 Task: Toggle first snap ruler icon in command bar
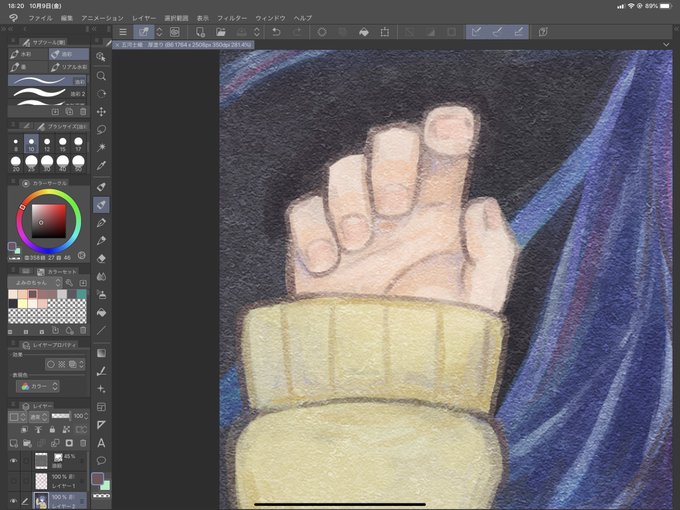[477, 32]
